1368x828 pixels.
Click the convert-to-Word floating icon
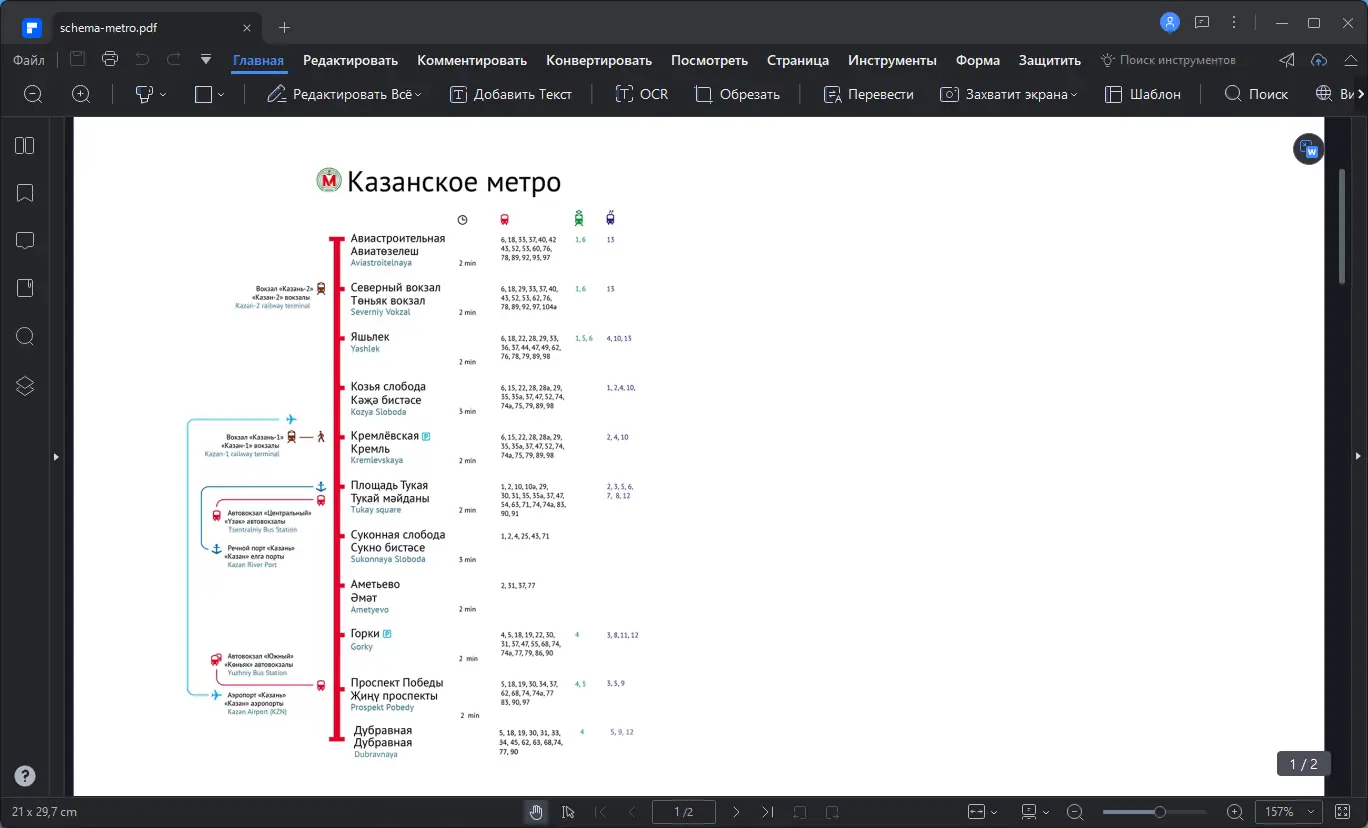(x=1308, y=150)
